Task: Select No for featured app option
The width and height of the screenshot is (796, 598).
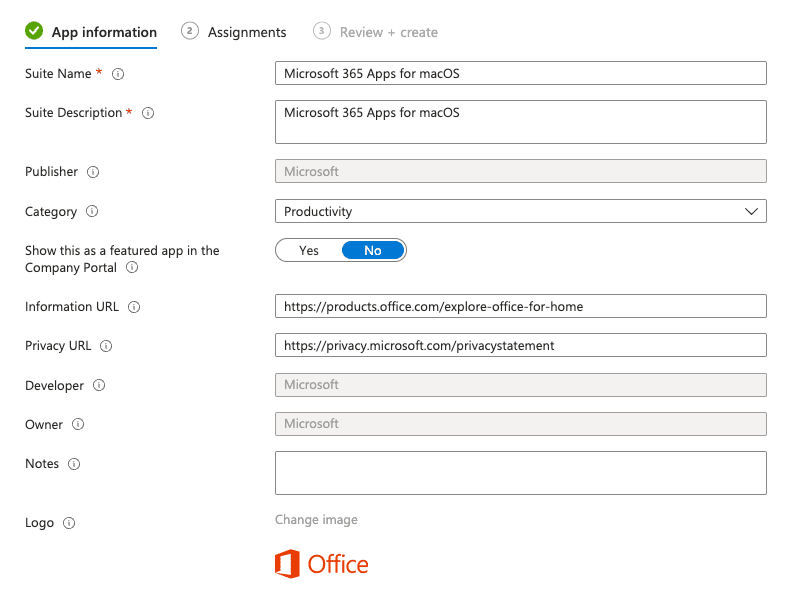Action: pos(373,250)
